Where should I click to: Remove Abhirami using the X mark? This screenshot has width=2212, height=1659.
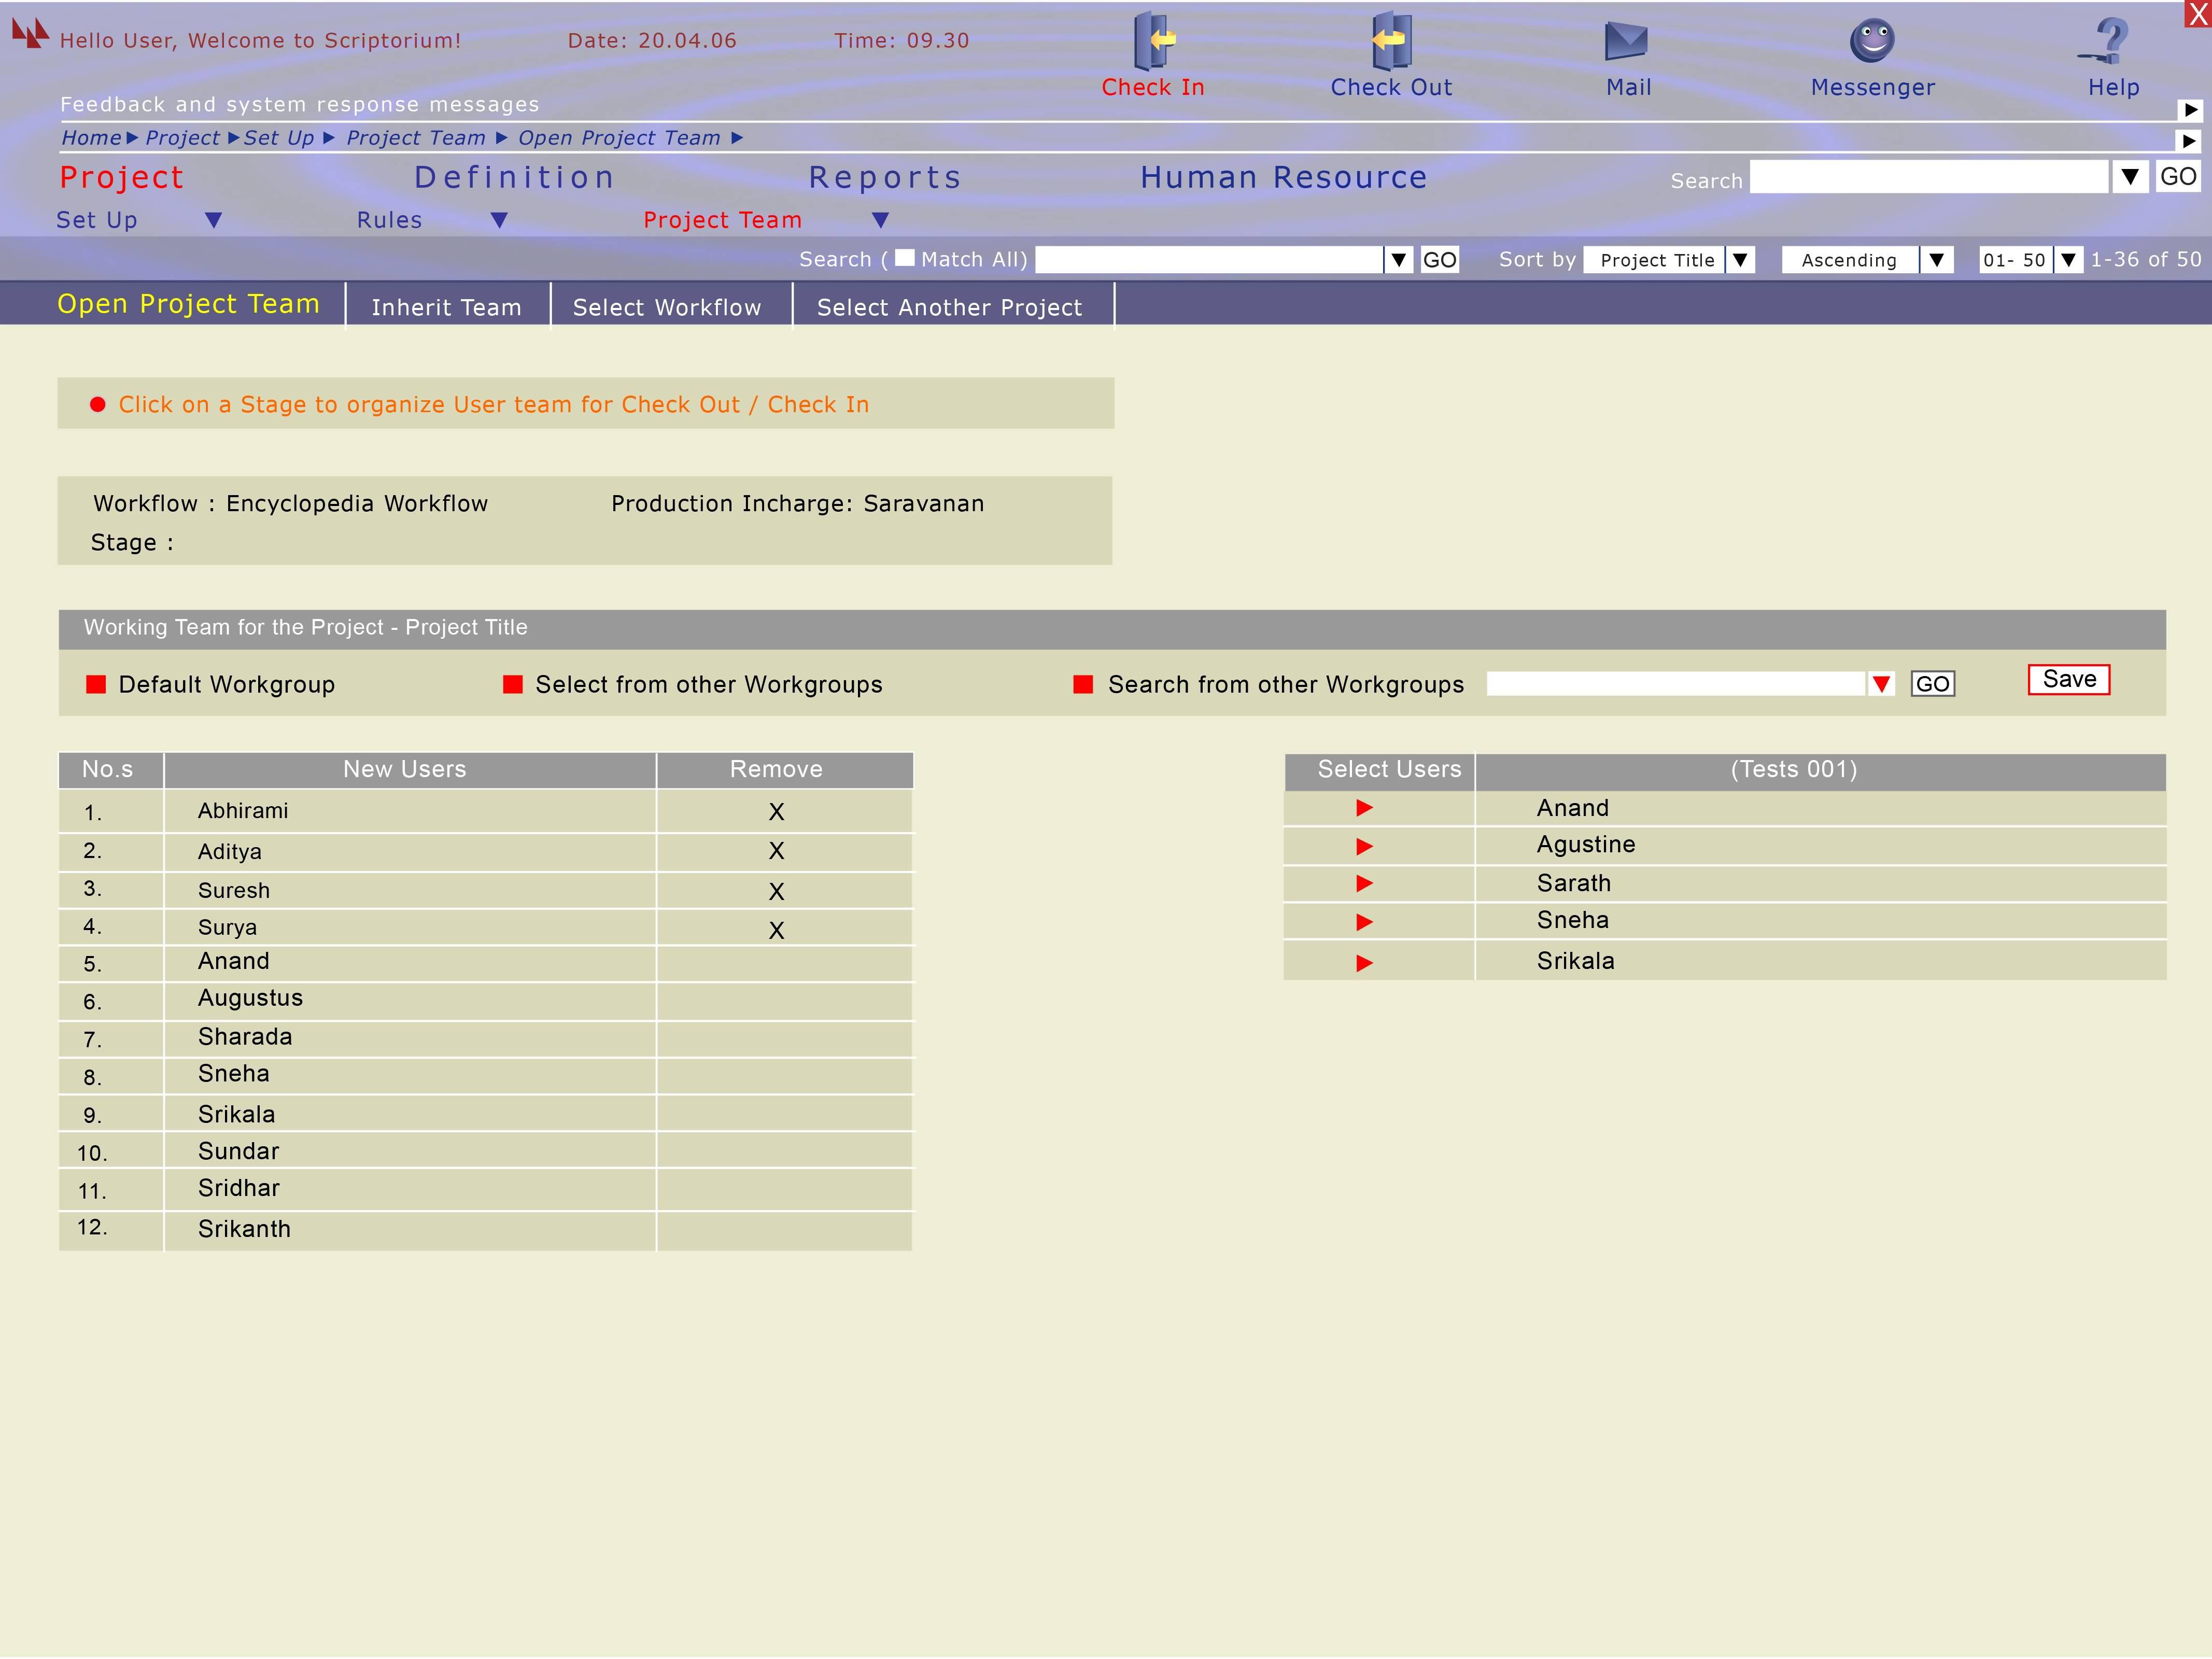[x=776, y=812]
